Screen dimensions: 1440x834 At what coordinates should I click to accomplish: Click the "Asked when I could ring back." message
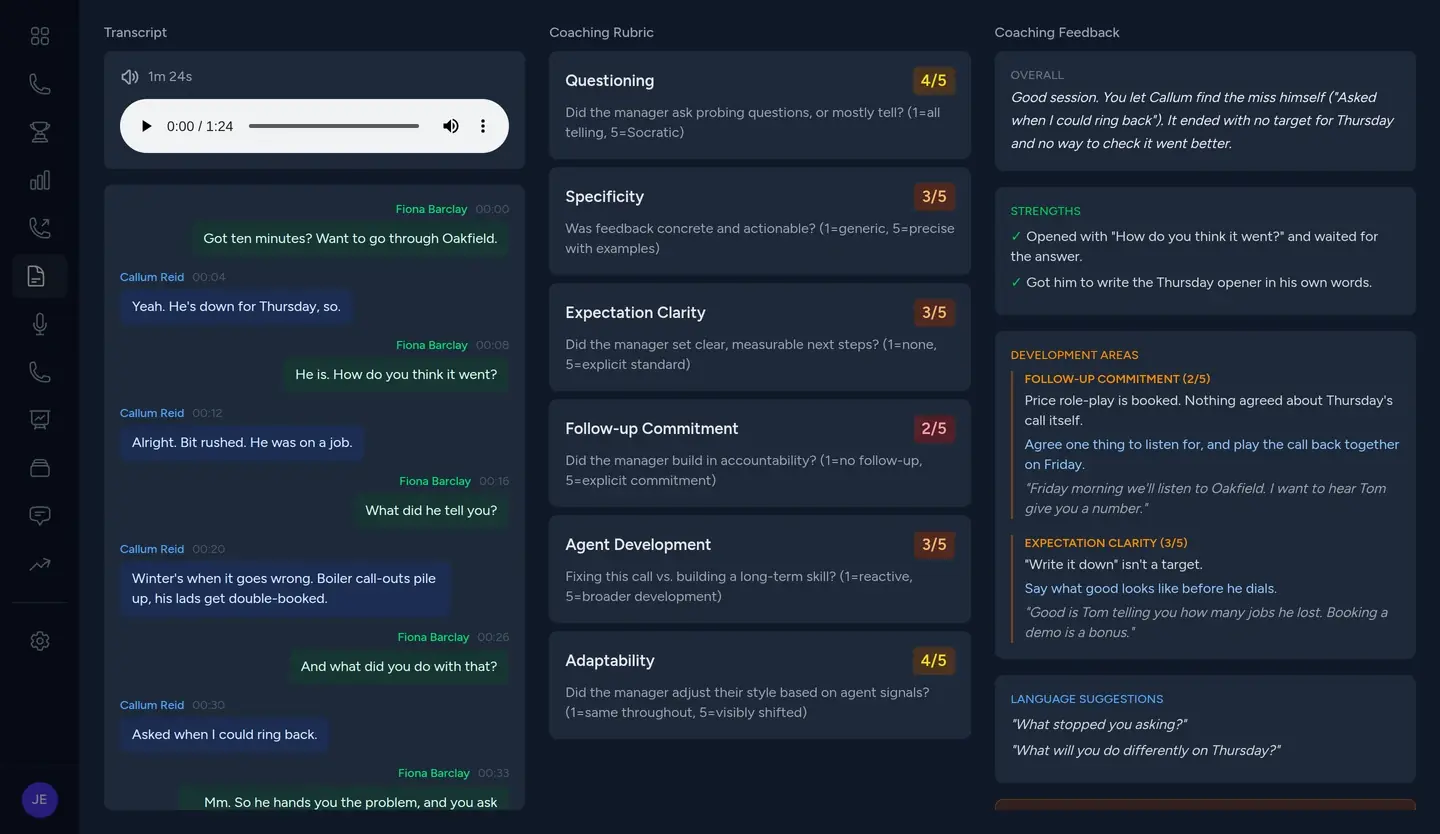(x=224, y=735)
